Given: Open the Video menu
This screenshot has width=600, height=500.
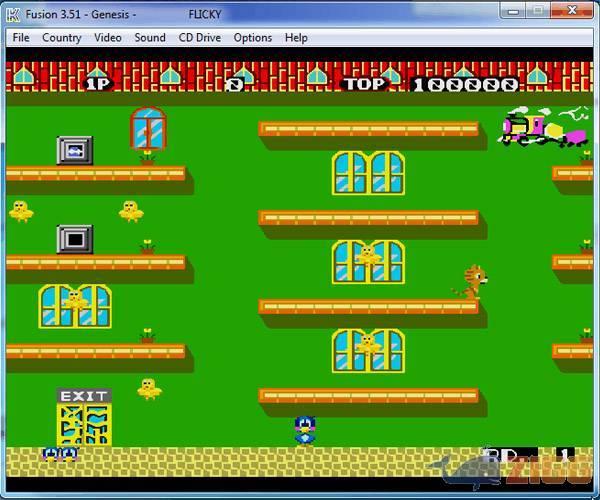Looking at the screenshot, I should coord(108,38).
